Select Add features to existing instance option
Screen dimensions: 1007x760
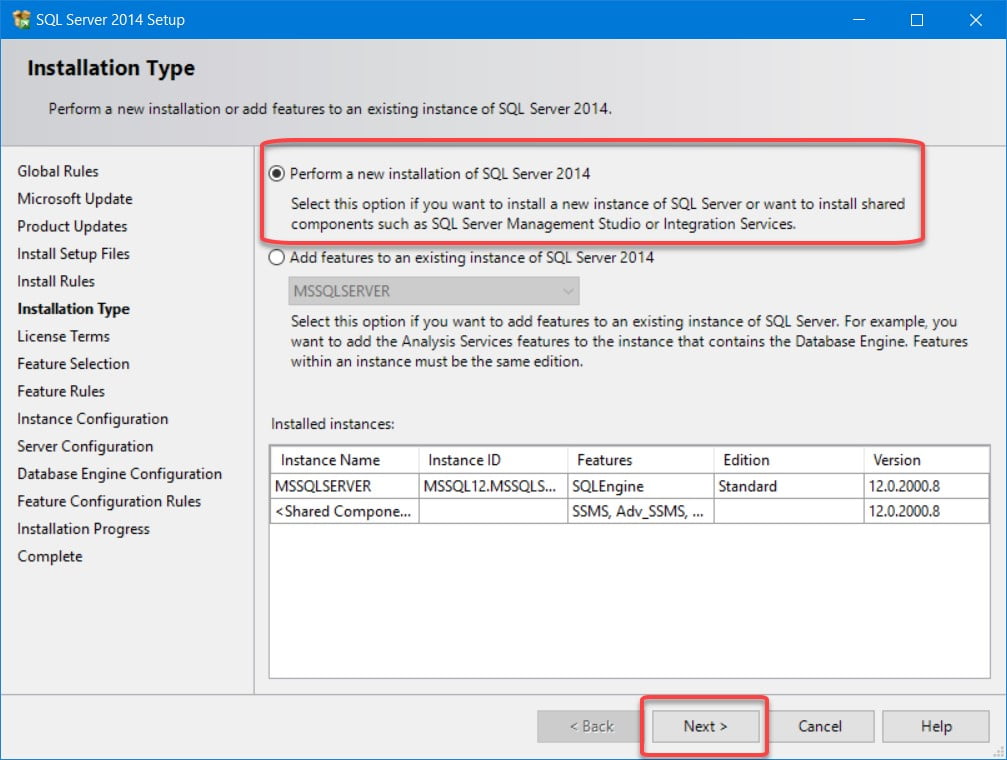[x=277, y=258]
